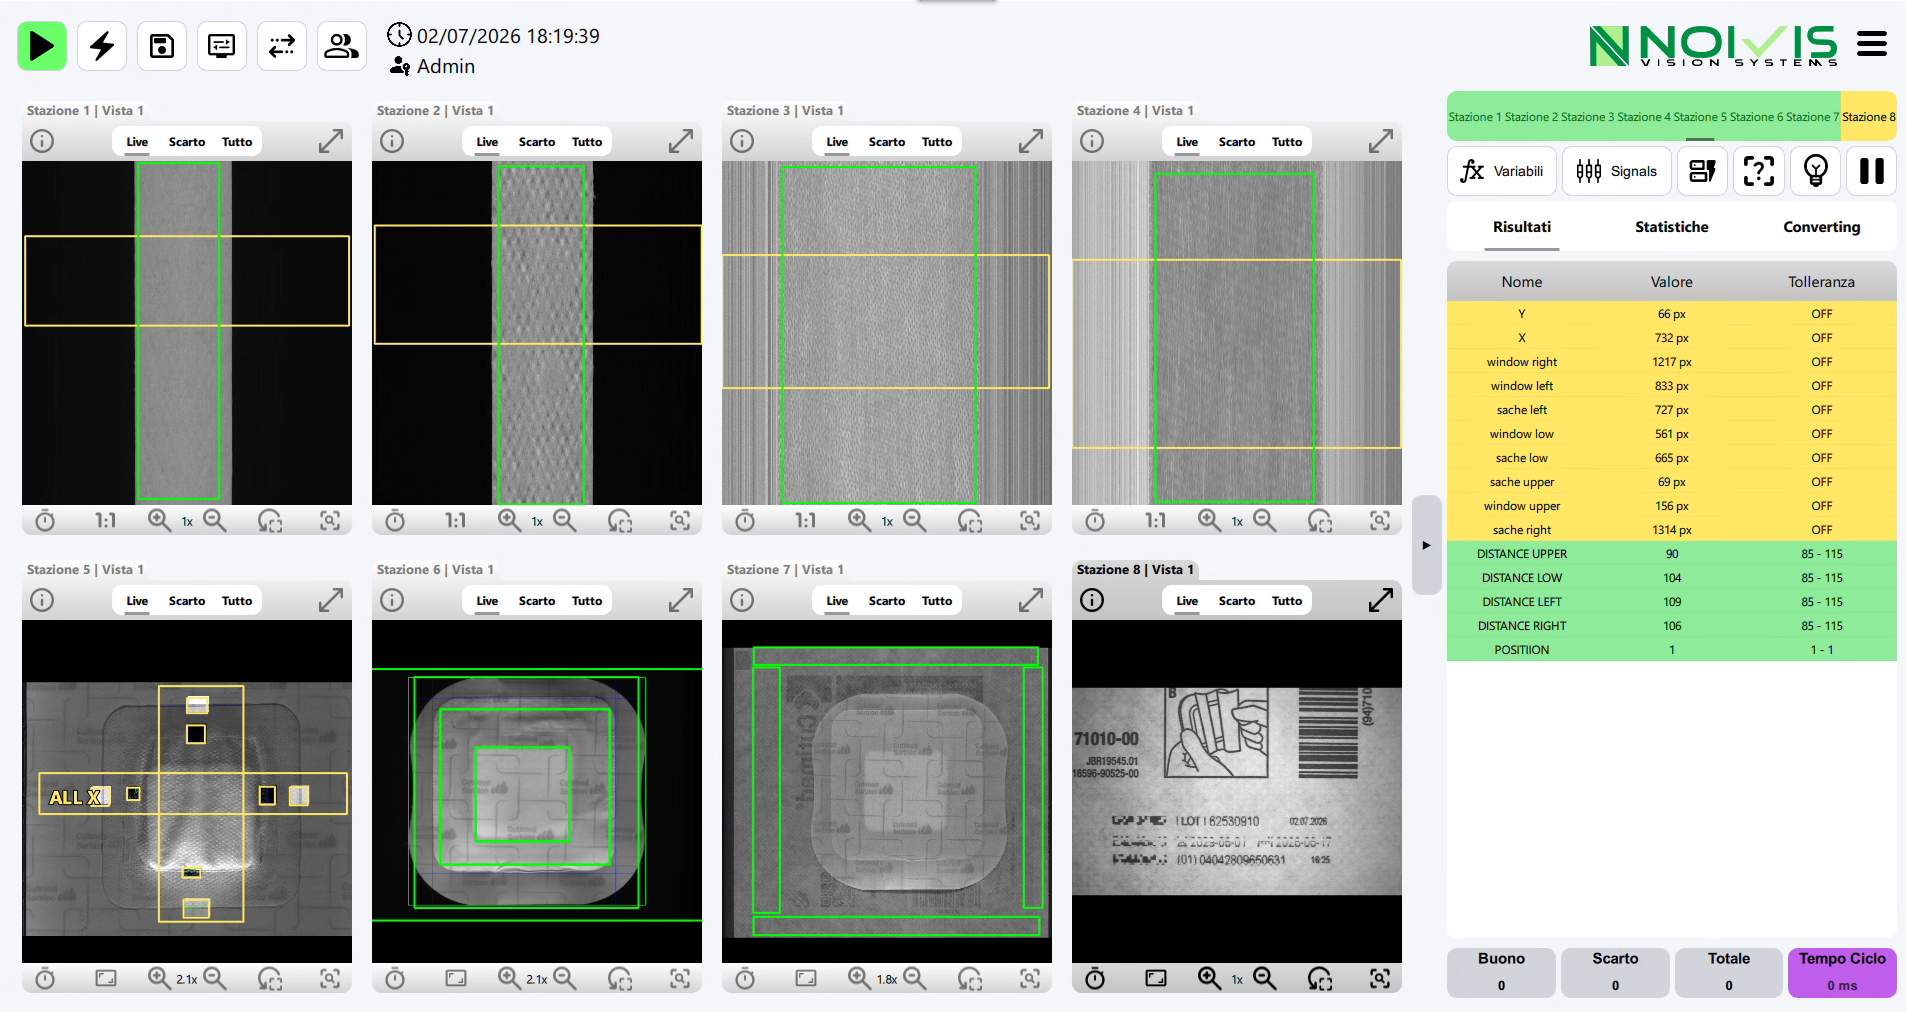Zoom in on Stazione 1 image
This screenshot has height=1012, width=1906.
159,520
